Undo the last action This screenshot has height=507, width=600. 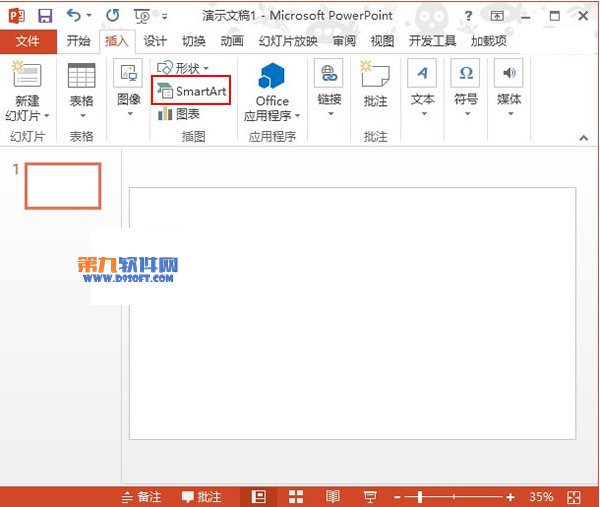(73, 15)
